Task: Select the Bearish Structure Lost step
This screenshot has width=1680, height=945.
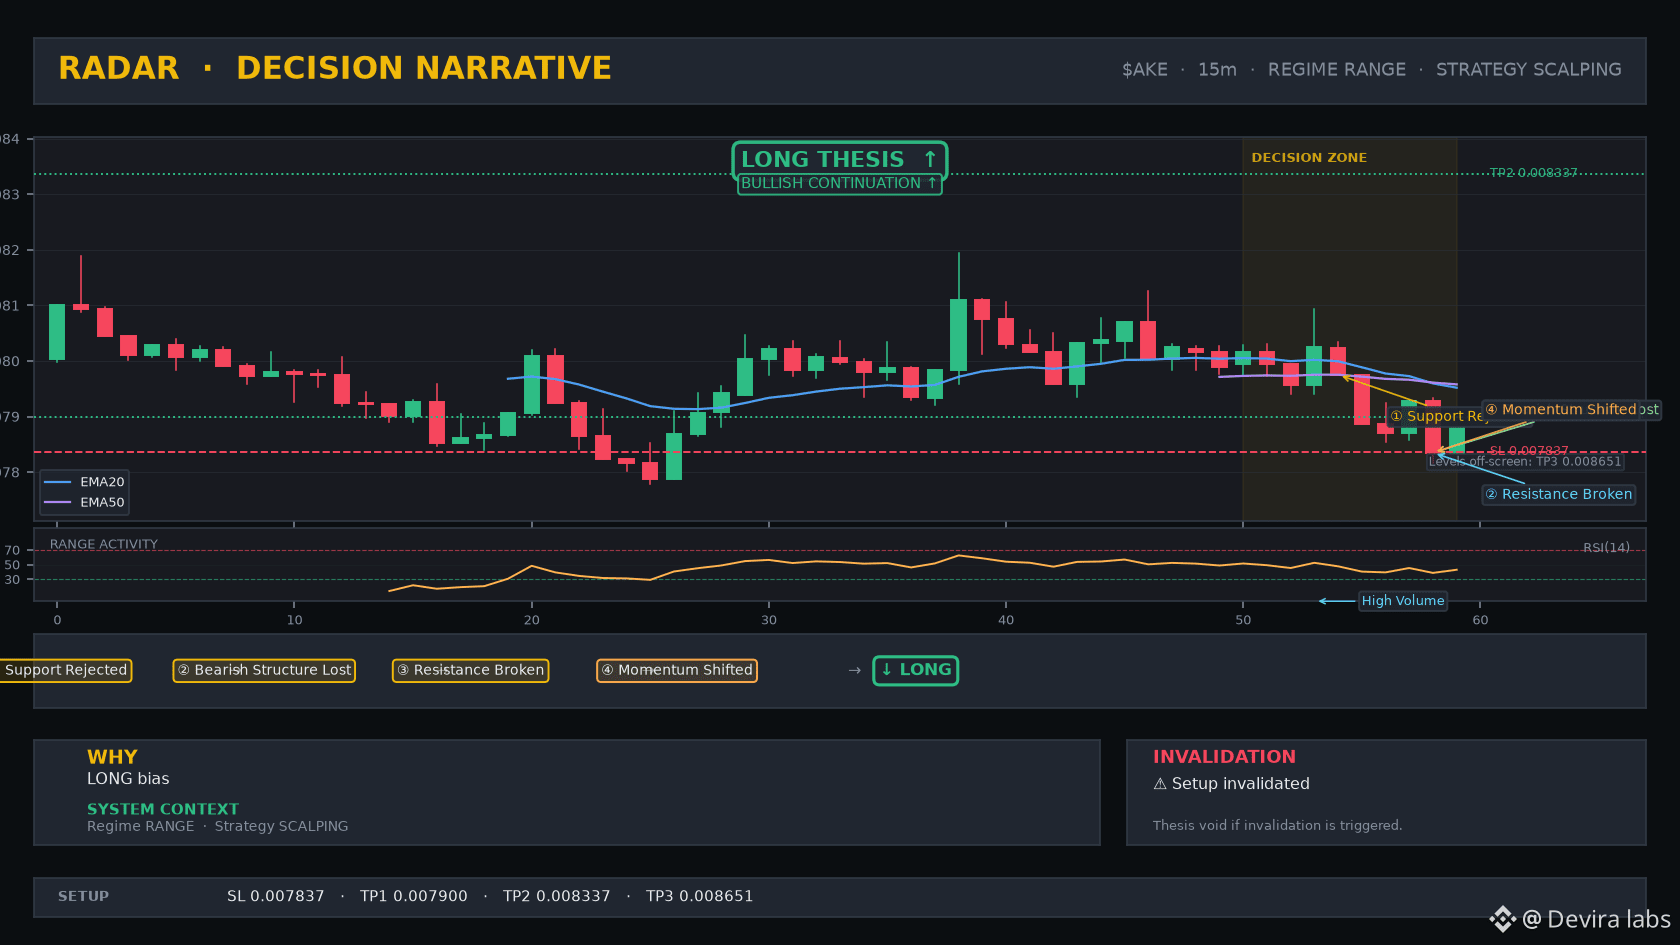Action: 265,670
